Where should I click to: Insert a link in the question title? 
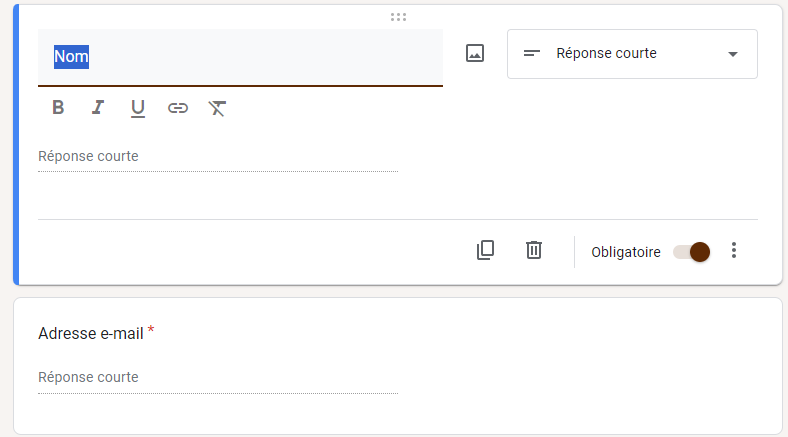click(178, 108)
